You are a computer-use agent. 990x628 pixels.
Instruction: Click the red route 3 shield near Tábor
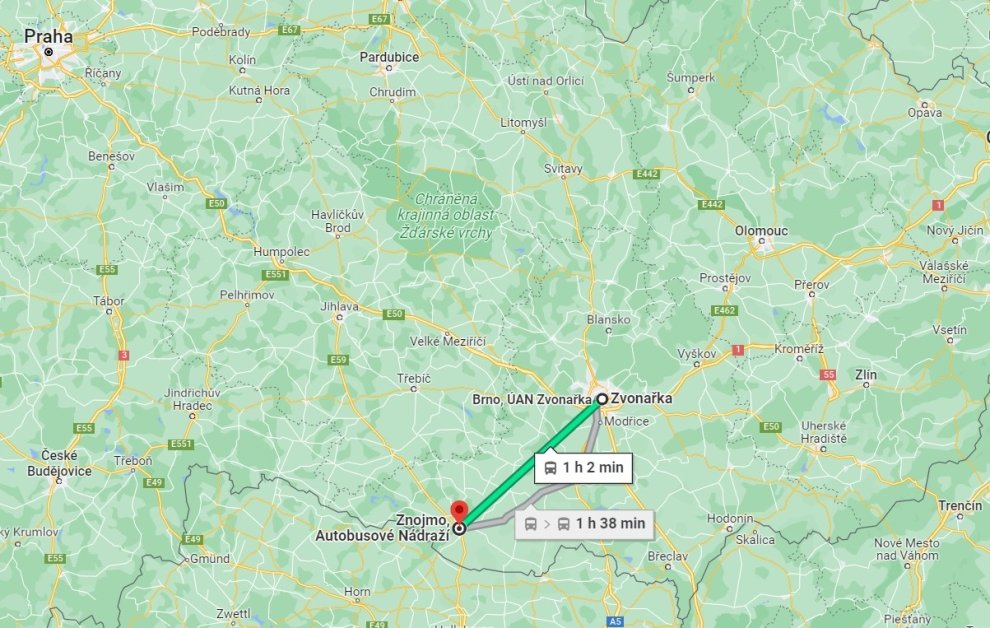124,355
